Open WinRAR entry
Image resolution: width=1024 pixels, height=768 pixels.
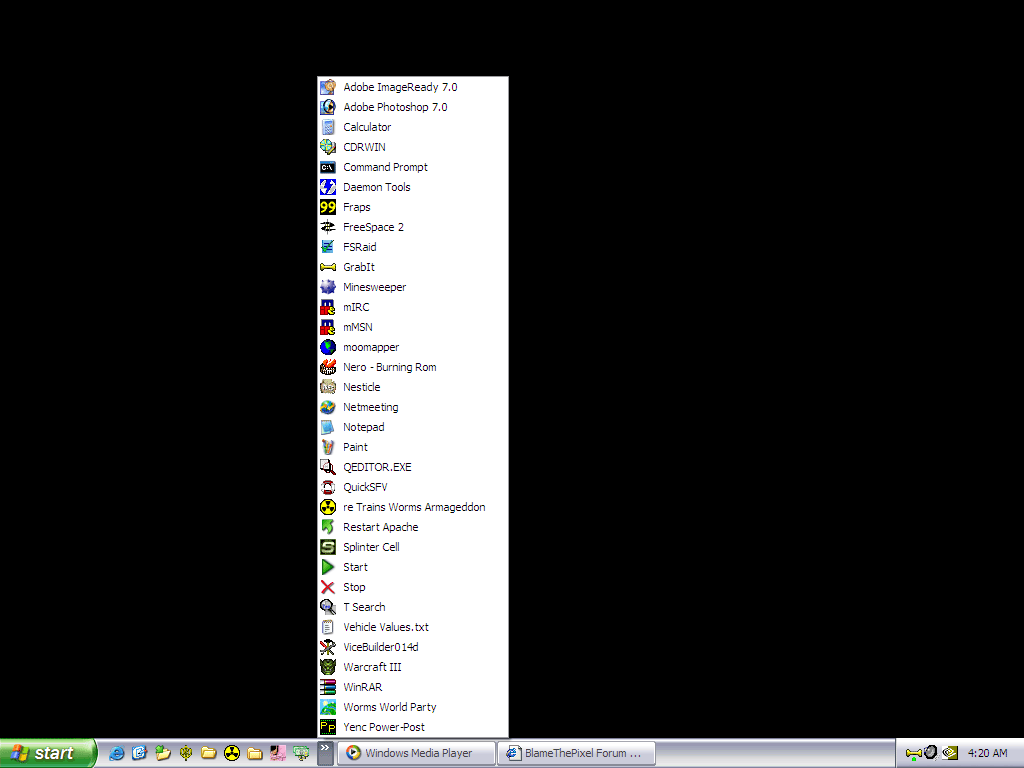(x=413, y=687)
